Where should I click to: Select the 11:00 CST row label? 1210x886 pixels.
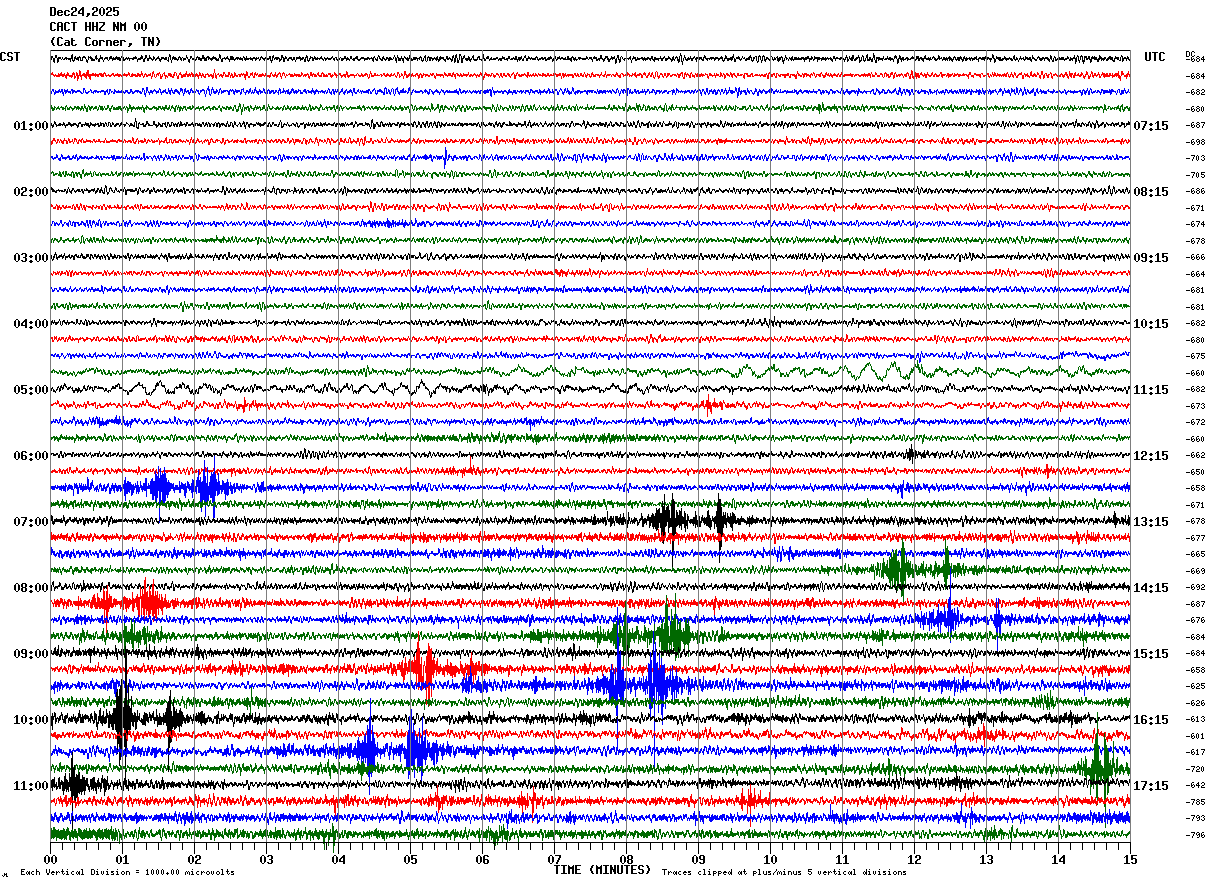31,786
